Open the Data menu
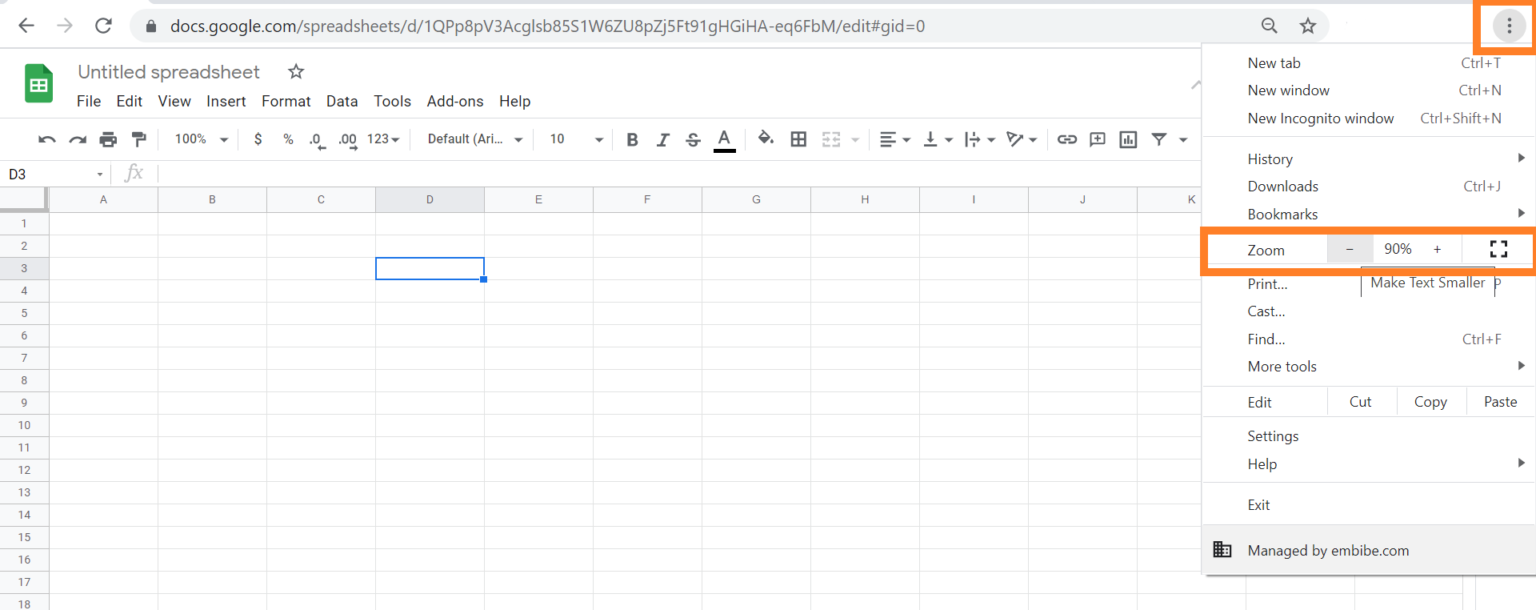 click(x=342, y=101)
